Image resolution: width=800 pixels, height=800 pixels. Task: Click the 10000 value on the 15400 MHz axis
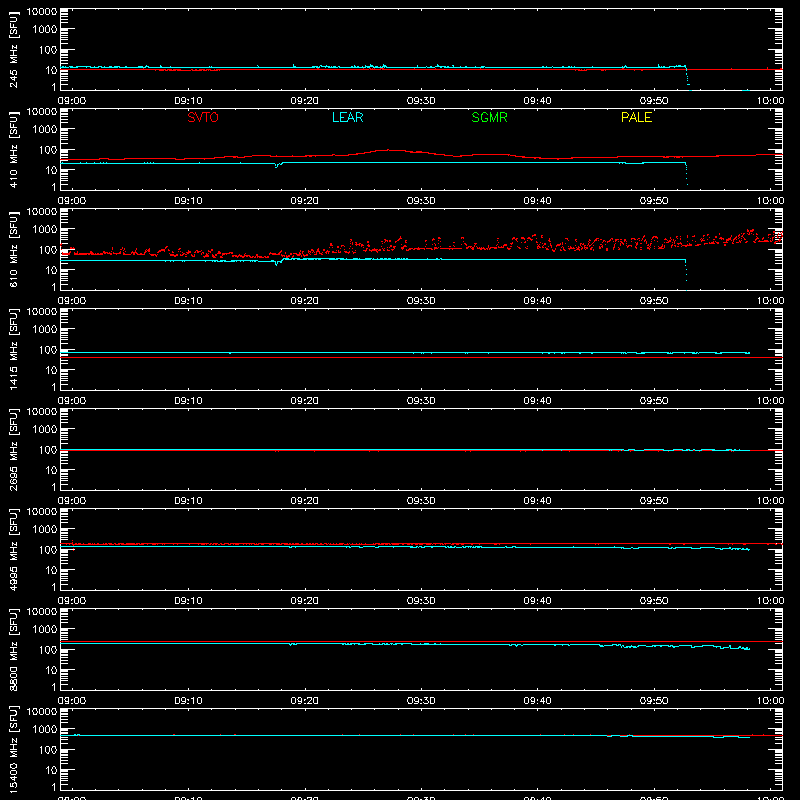click(x=42, y=712)
